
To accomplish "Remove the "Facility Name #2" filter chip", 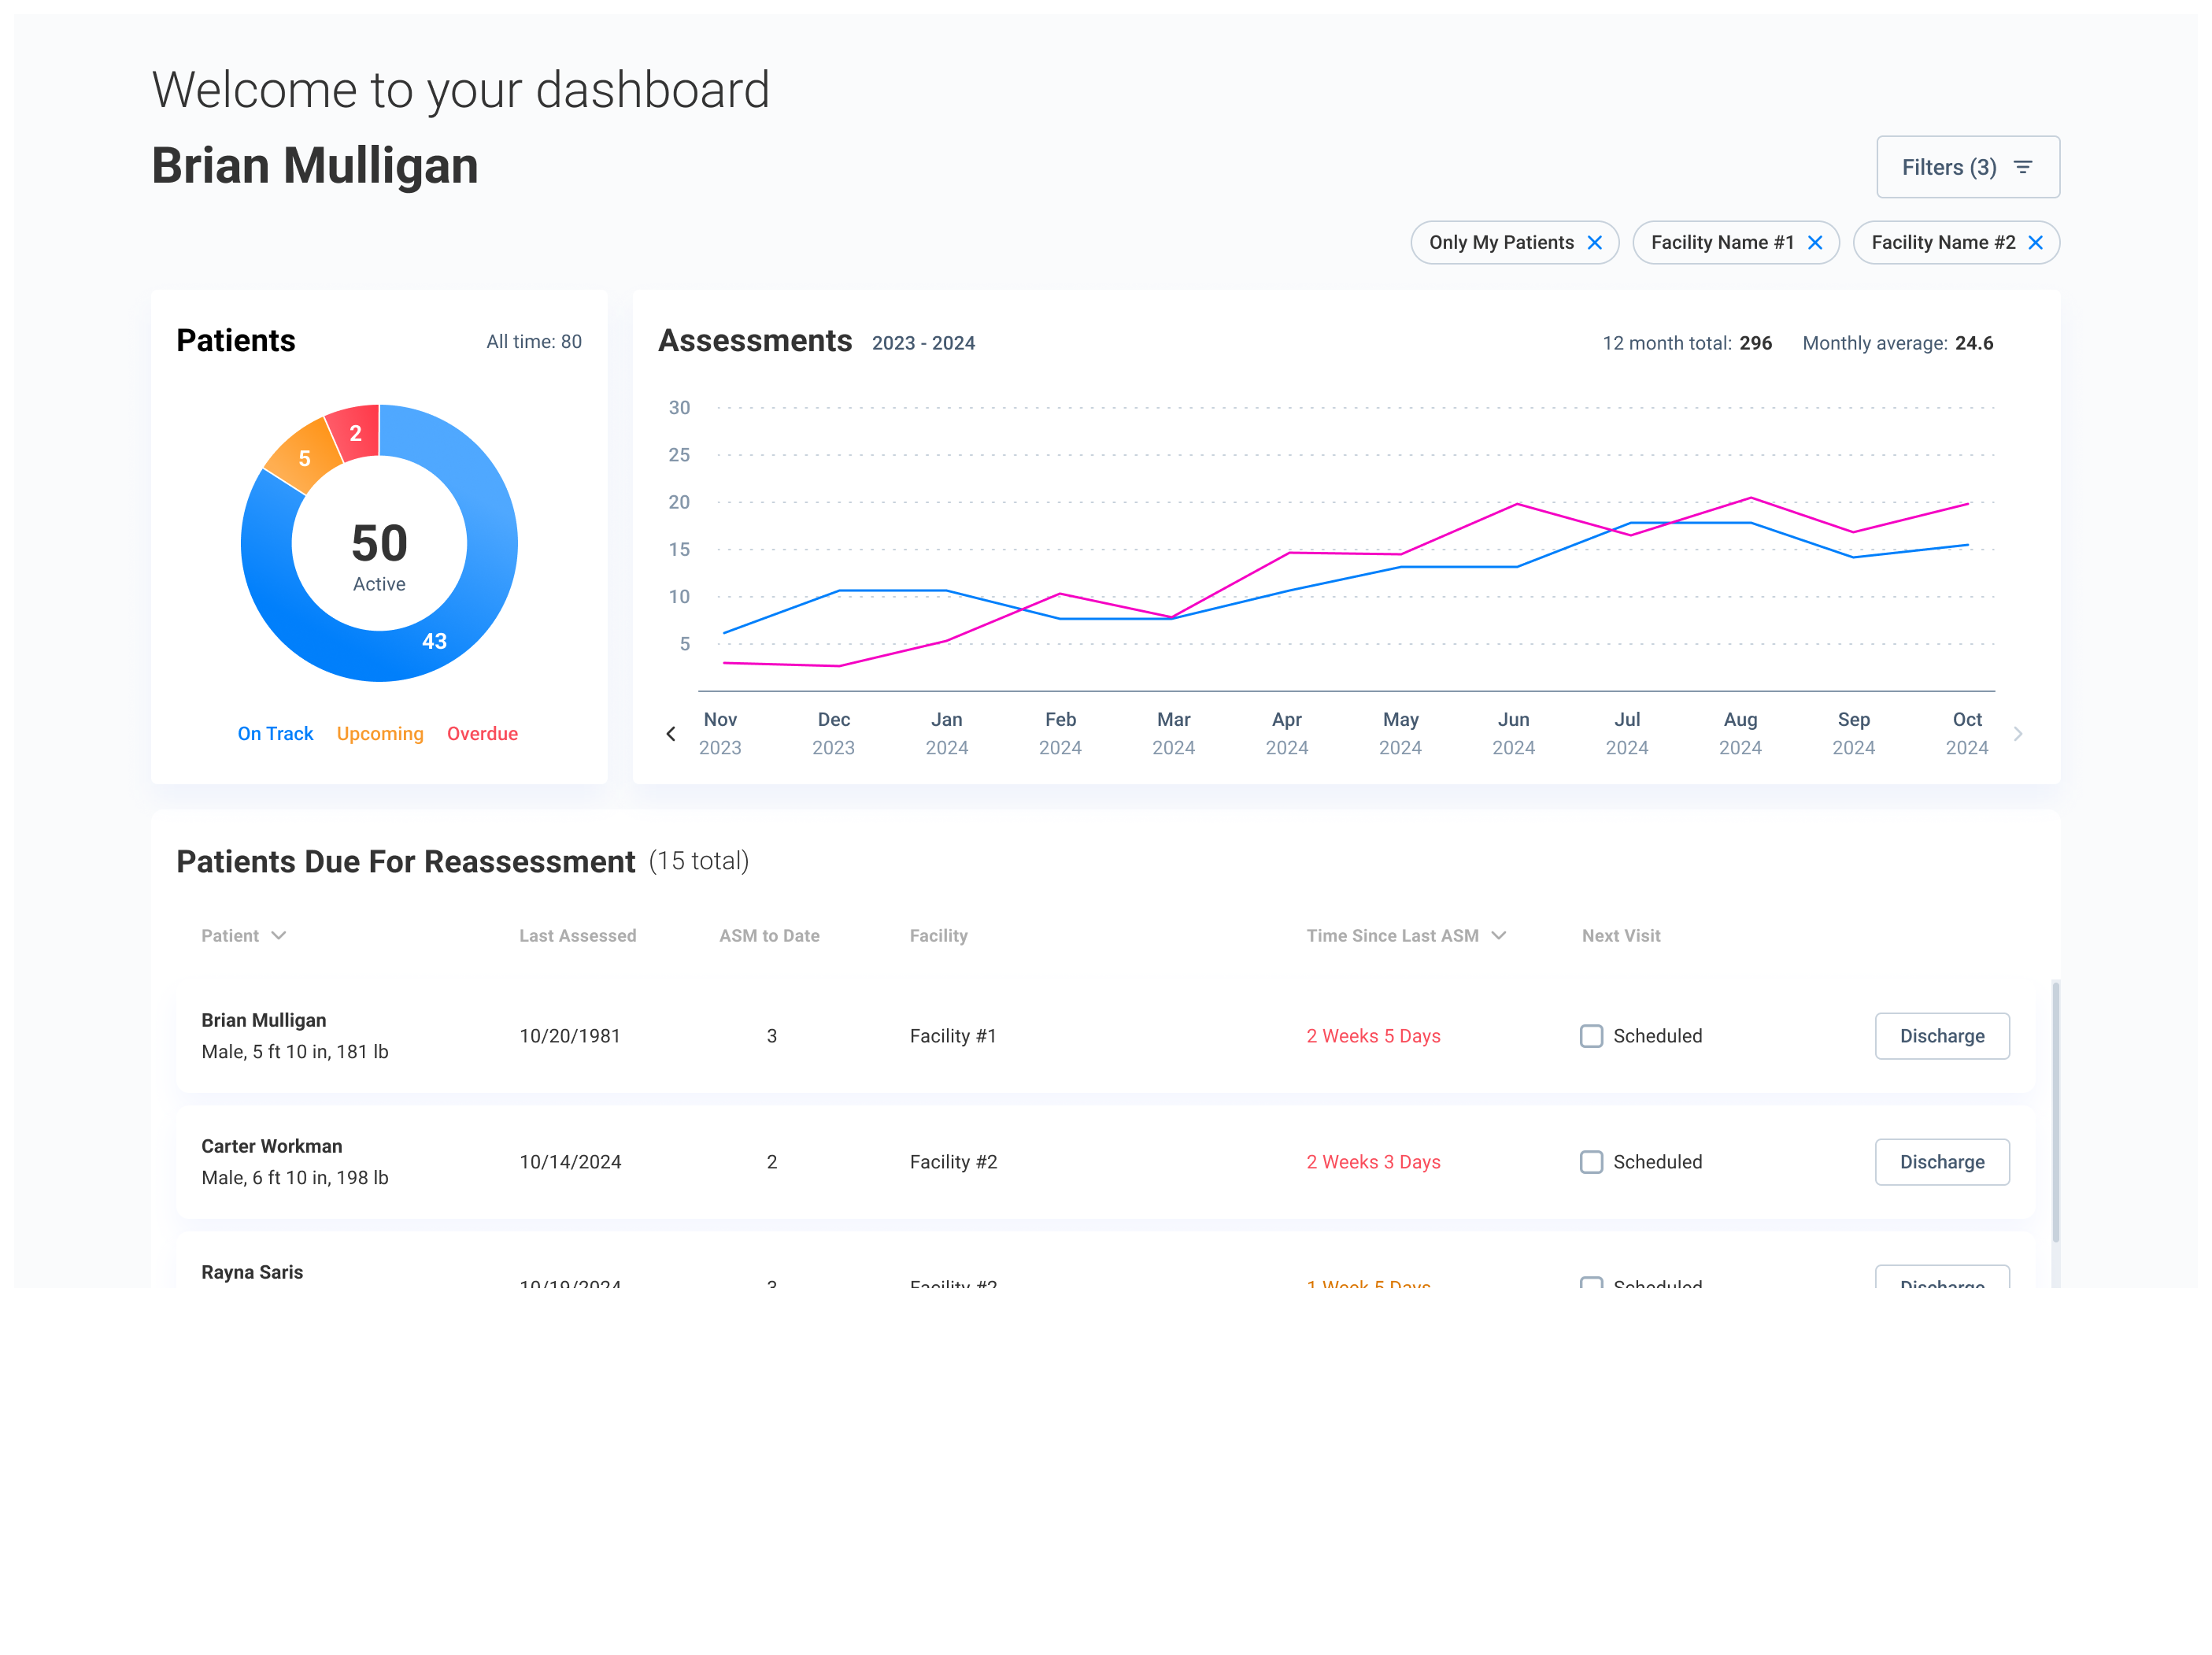I will (x=2036, y=242).
